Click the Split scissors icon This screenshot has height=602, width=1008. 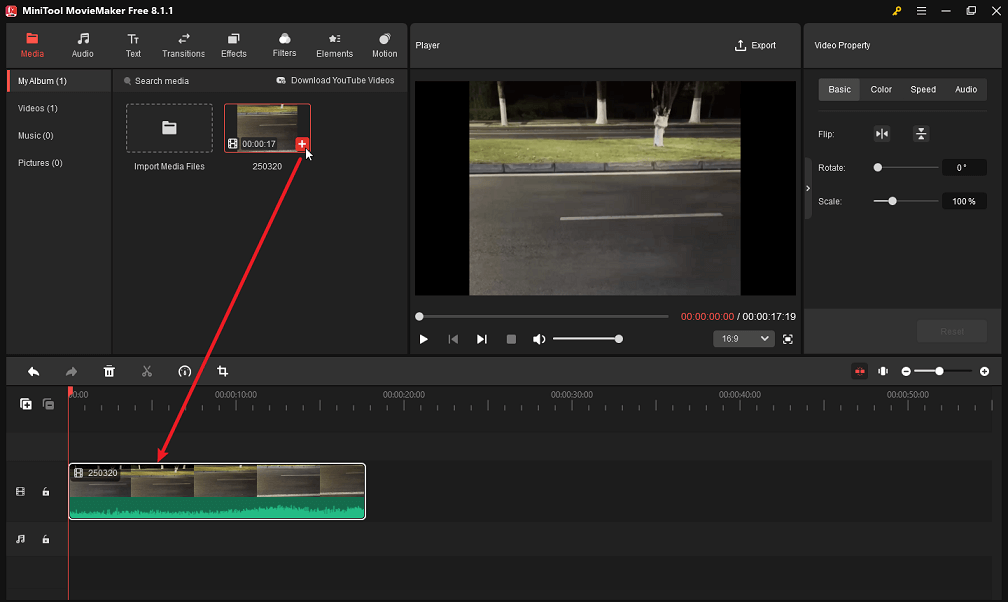tap(147, 371)
